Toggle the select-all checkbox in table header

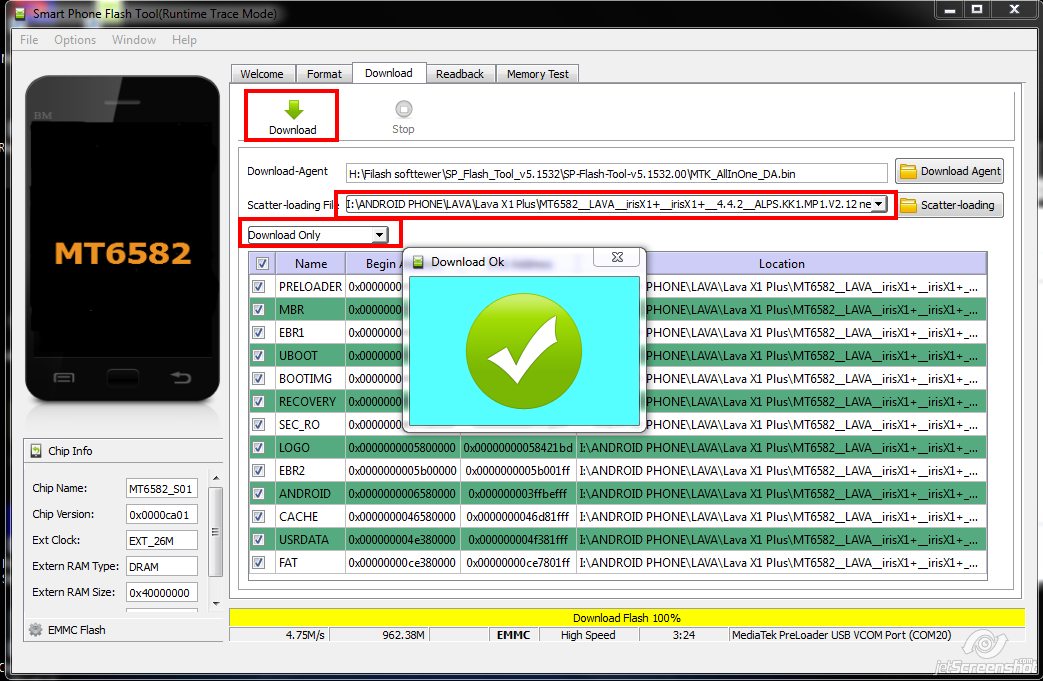262,263
